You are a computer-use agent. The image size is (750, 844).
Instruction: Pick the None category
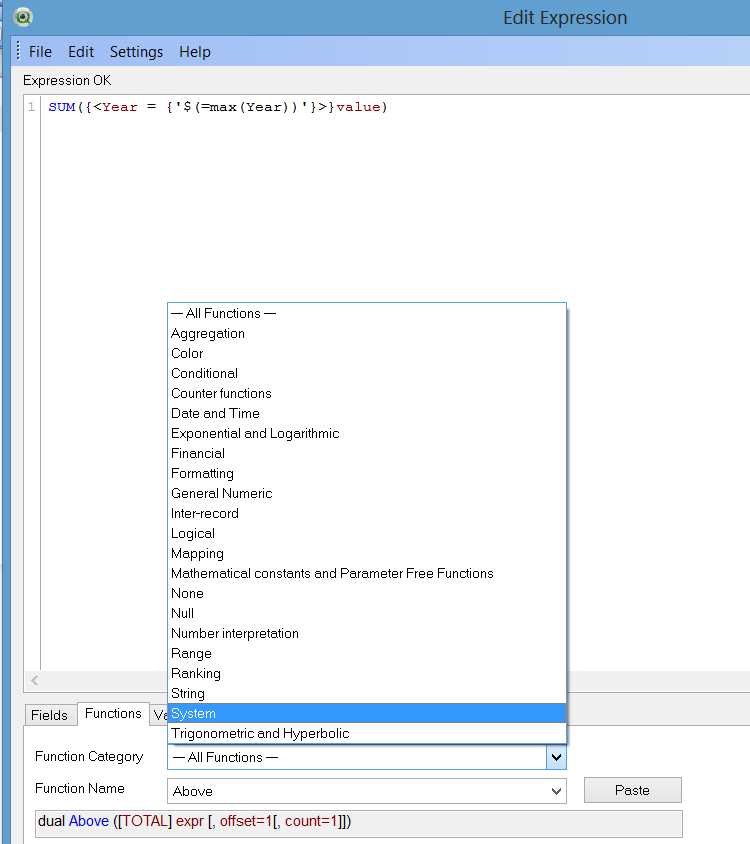tap(367, 593)
